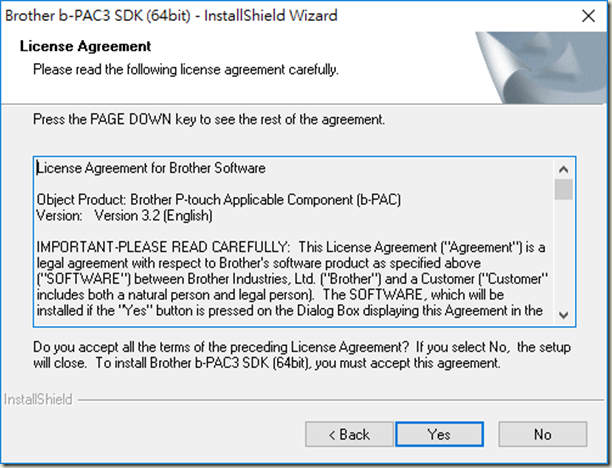
Task: Go to previous step with Back button
Action: coord(349,434)
